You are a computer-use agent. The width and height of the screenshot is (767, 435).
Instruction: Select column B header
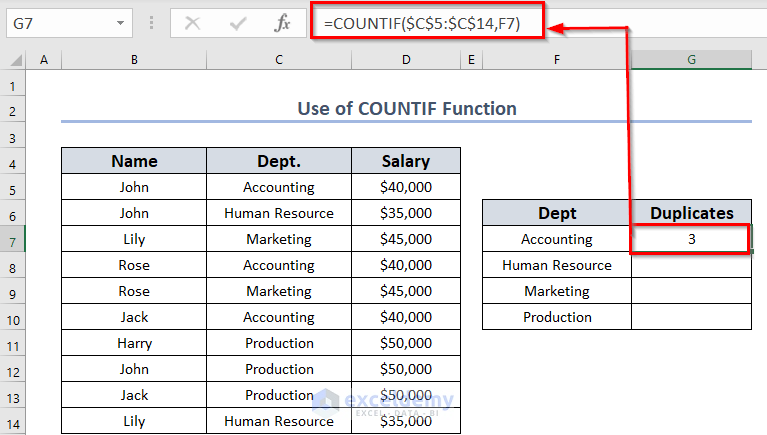coord(134,61)
